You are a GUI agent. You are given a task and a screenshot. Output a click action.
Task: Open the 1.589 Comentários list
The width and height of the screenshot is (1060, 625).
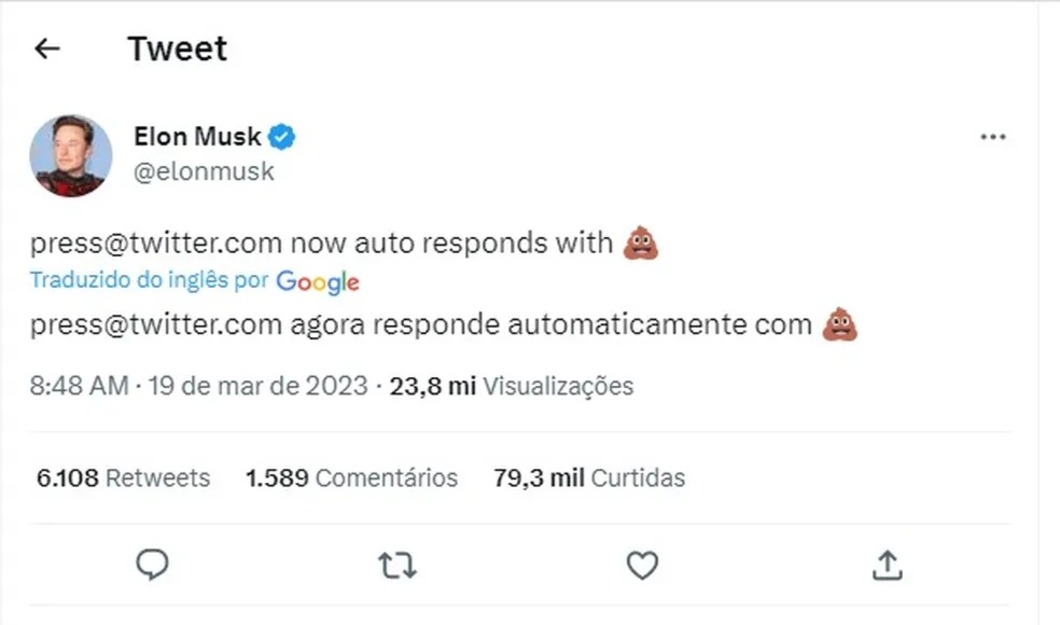(351, 478)
